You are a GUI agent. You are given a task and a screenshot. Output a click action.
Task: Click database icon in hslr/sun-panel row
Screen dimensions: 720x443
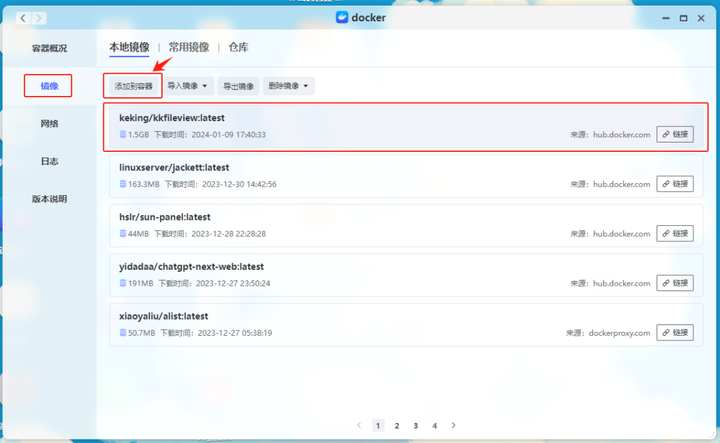pos(123,234)
